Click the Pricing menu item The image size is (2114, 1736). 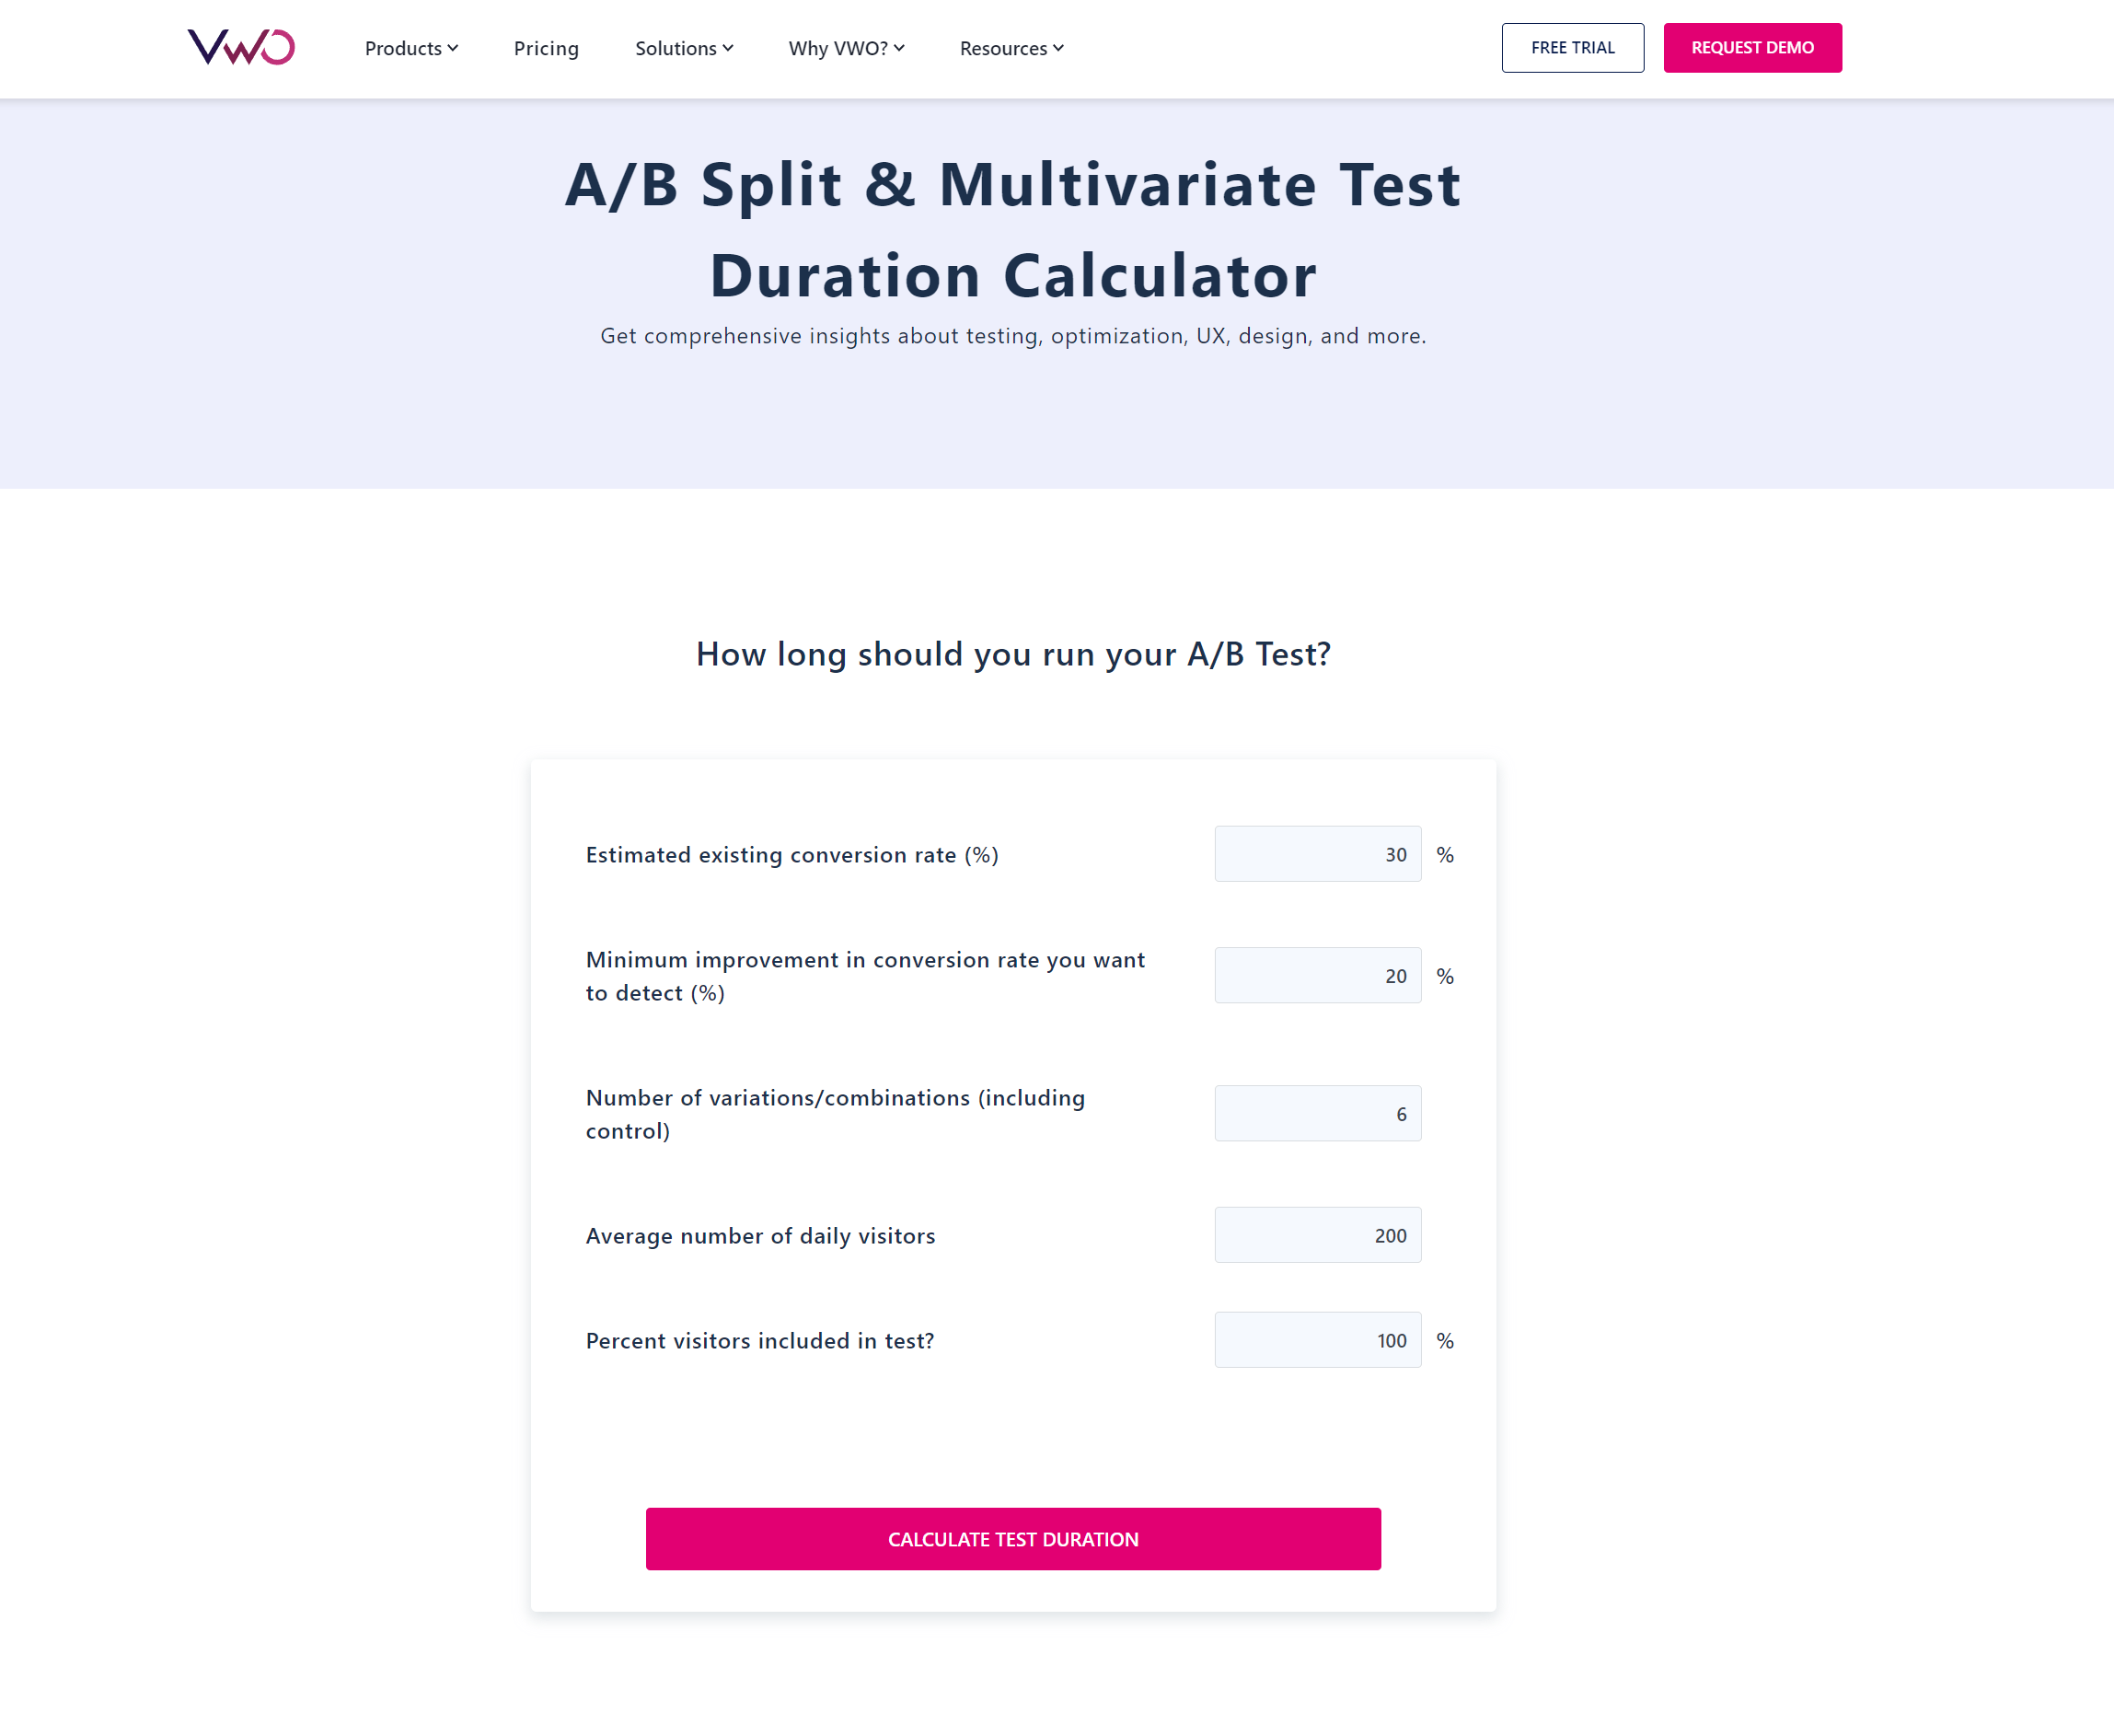pos(544,47)
